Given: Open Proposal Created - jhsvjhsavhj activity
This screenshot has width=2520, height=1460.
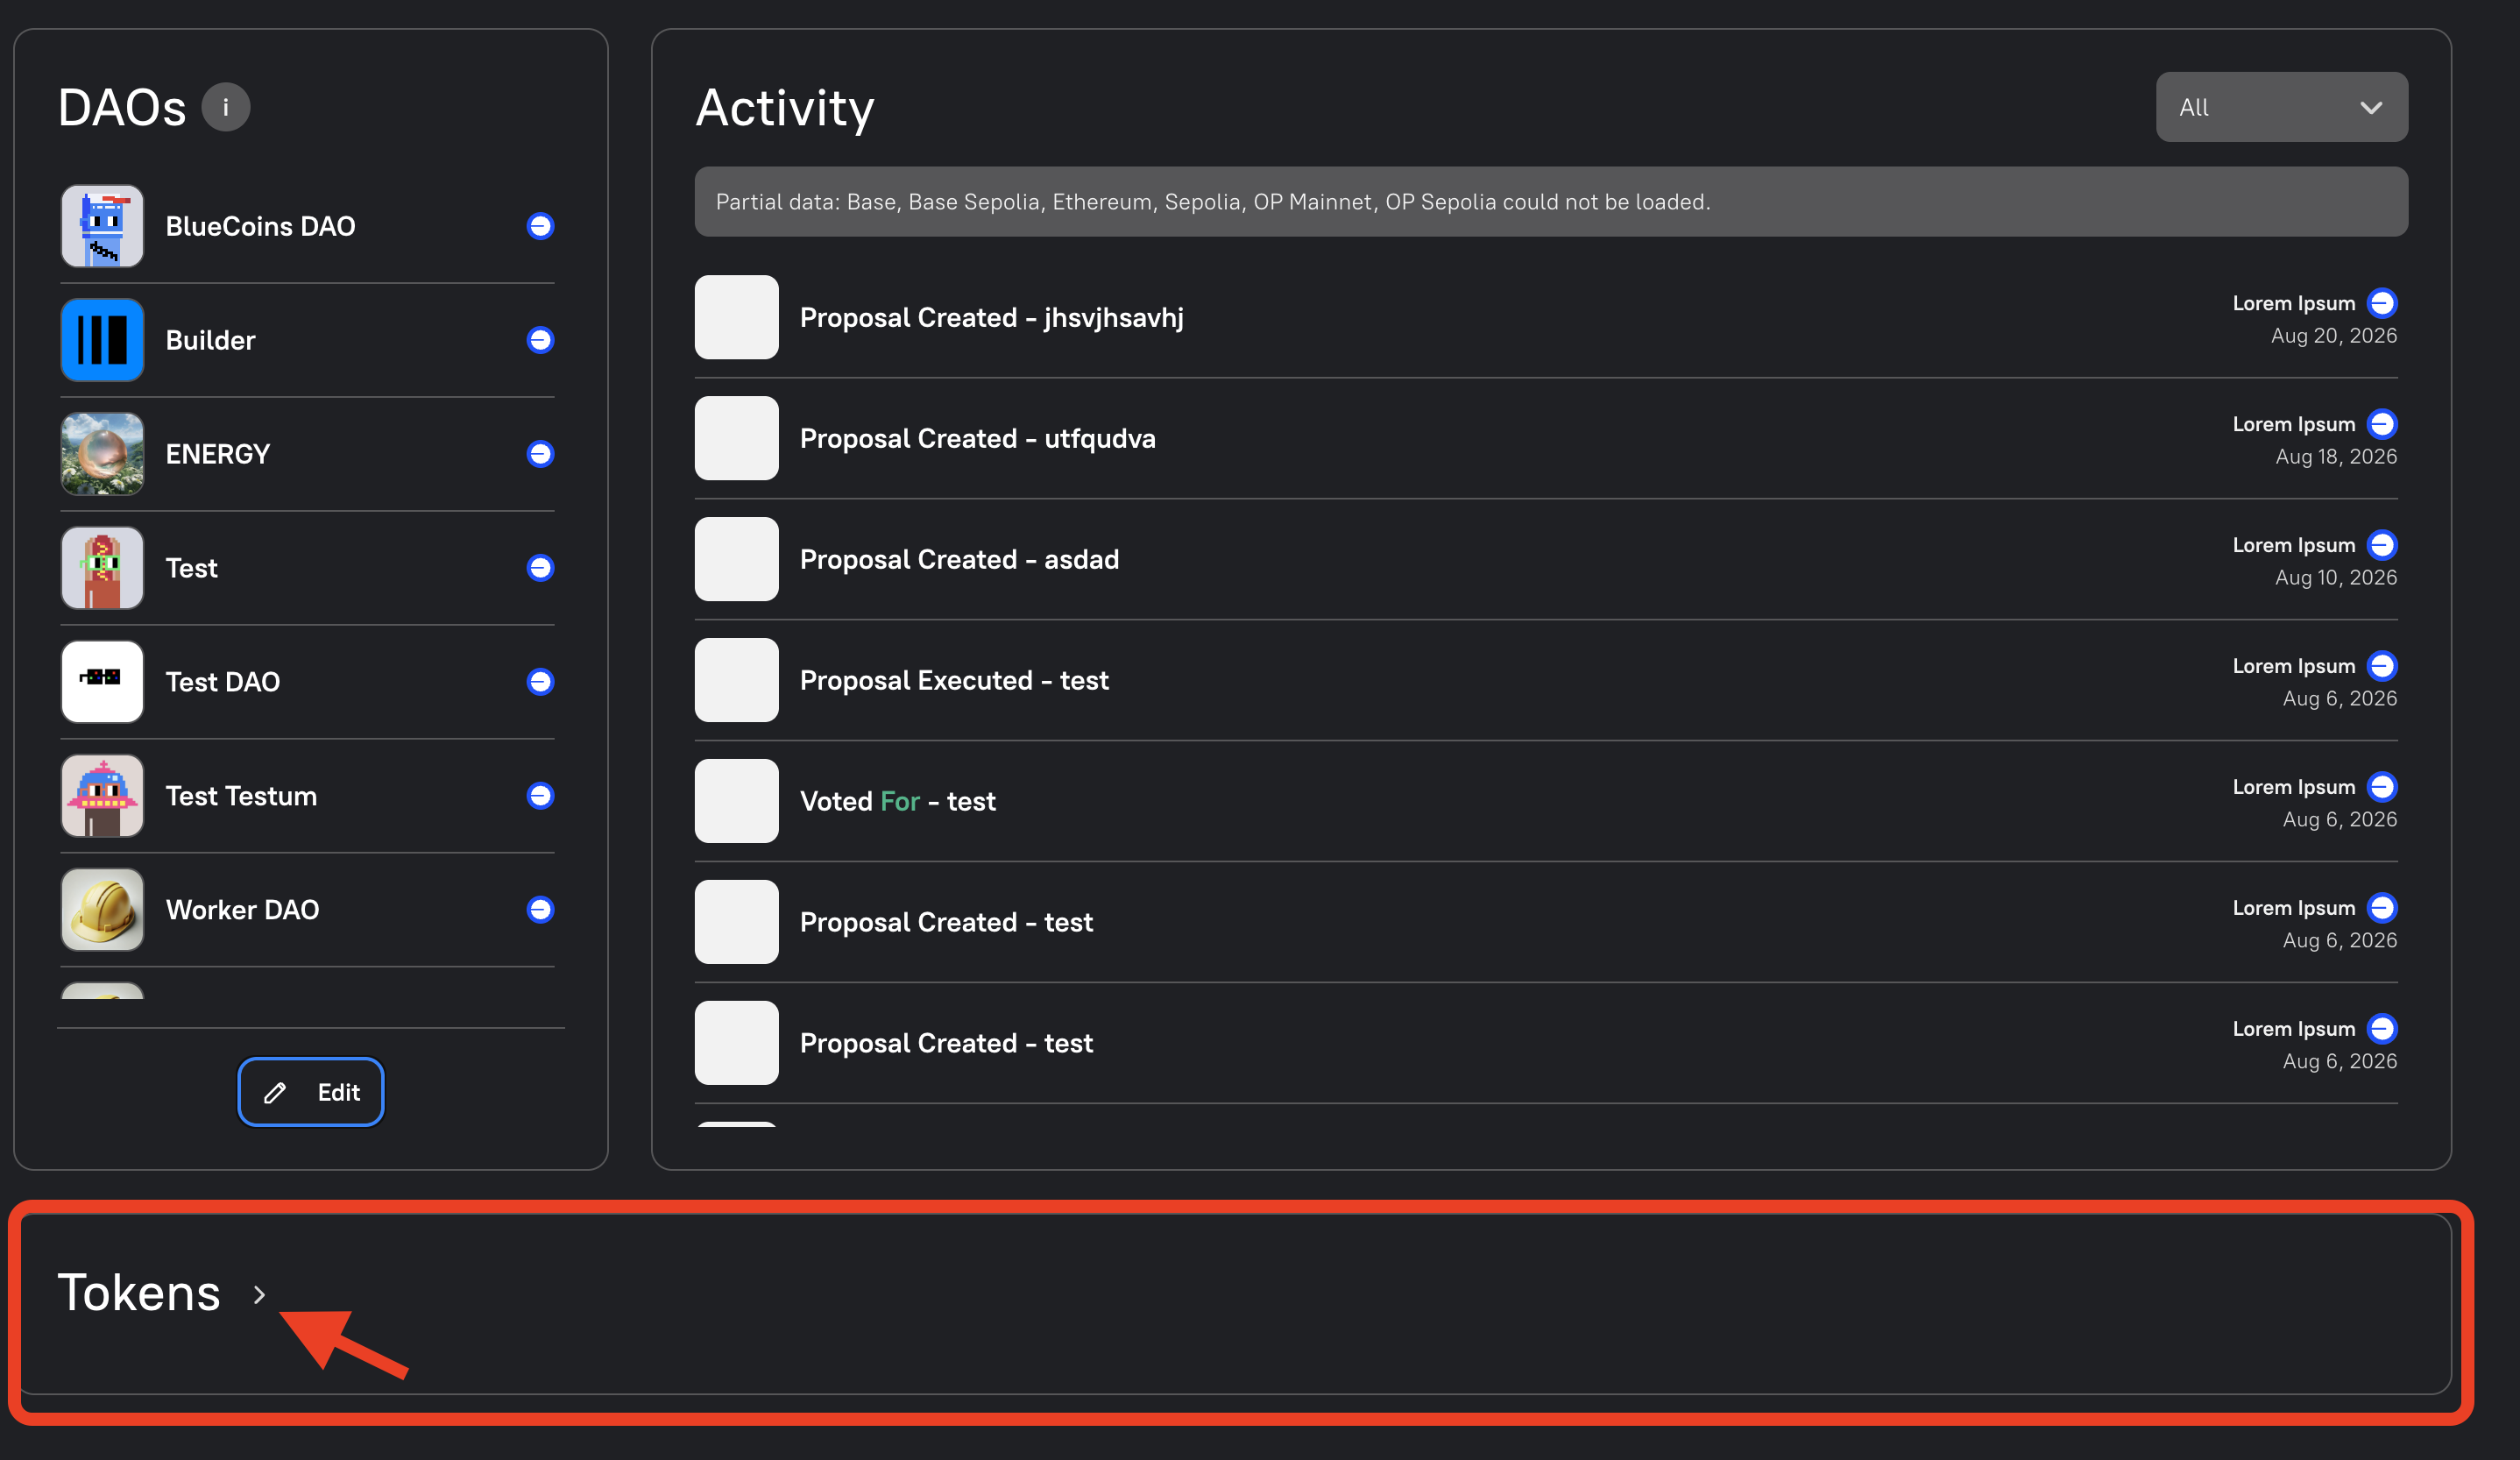Looking at the screenshot, I should point(1546,318).
